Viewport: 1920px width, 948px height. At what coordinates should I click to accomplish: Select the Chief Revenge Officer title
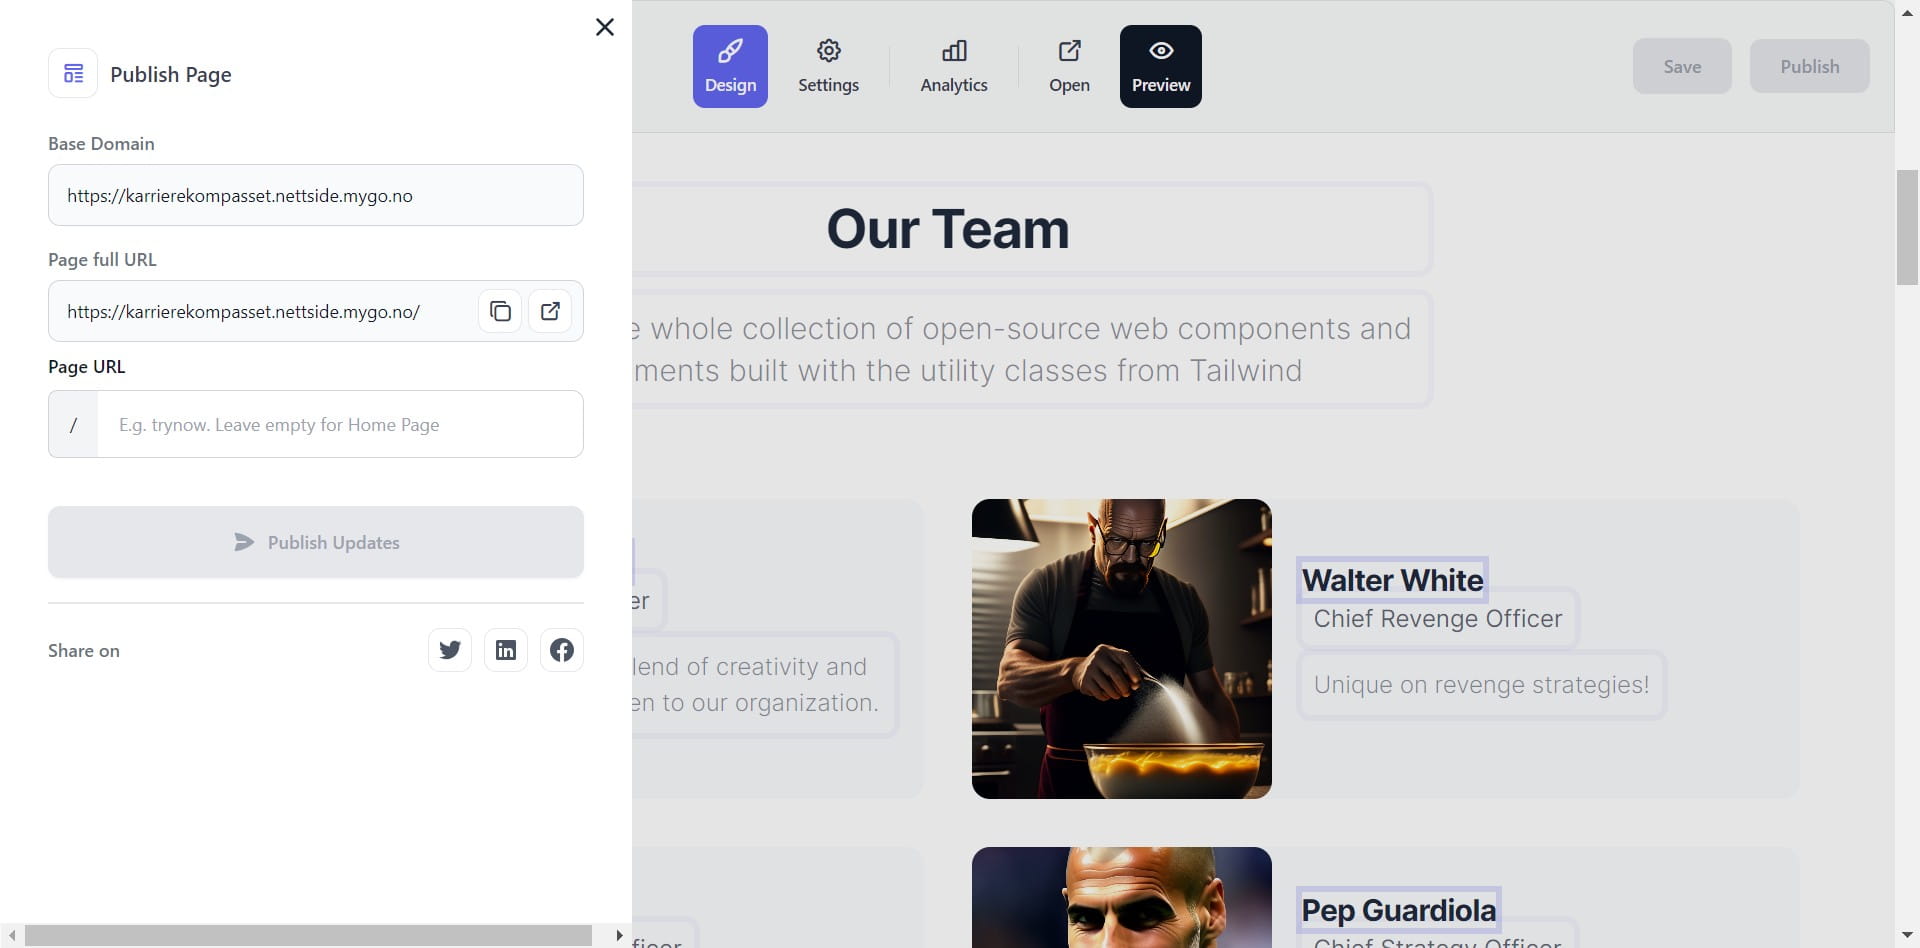1438,619
